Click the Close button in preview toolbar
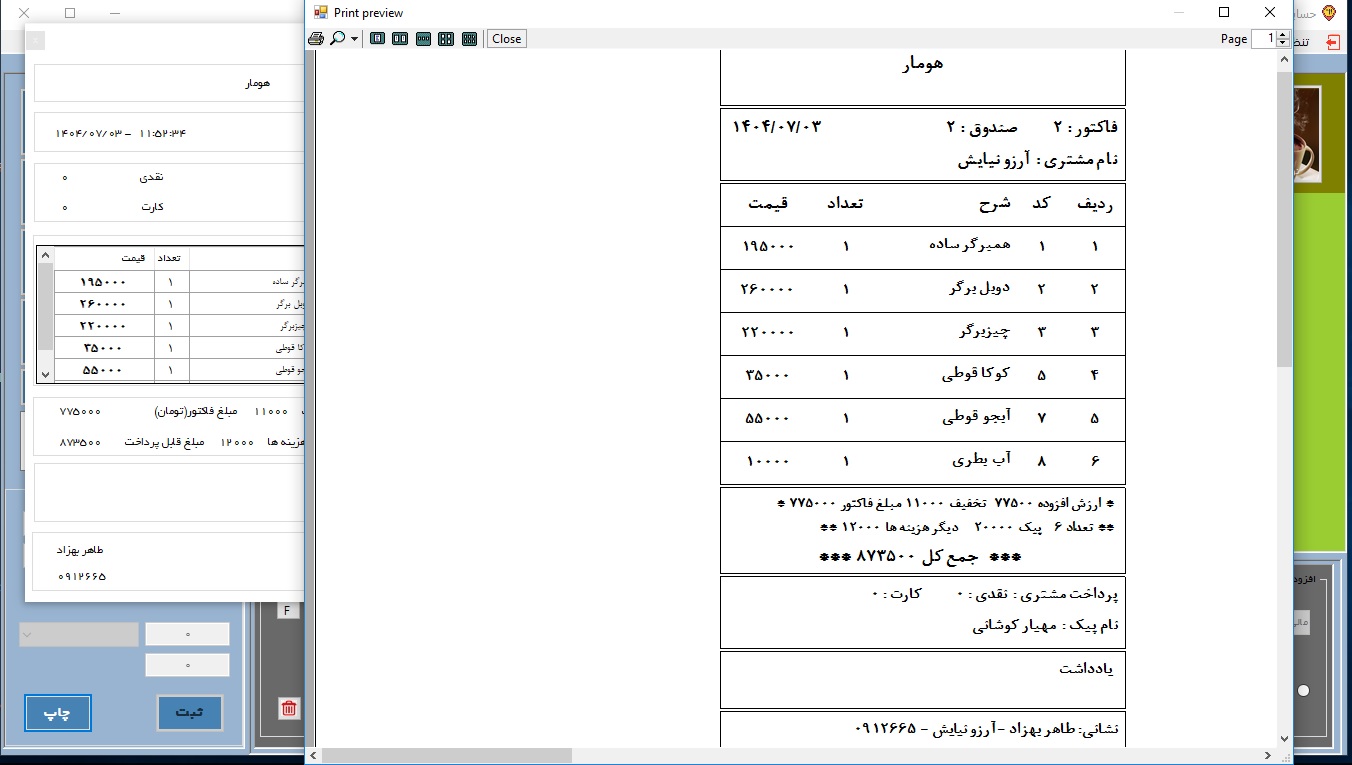Screen dimensions: 1352x765 [506, 39]
